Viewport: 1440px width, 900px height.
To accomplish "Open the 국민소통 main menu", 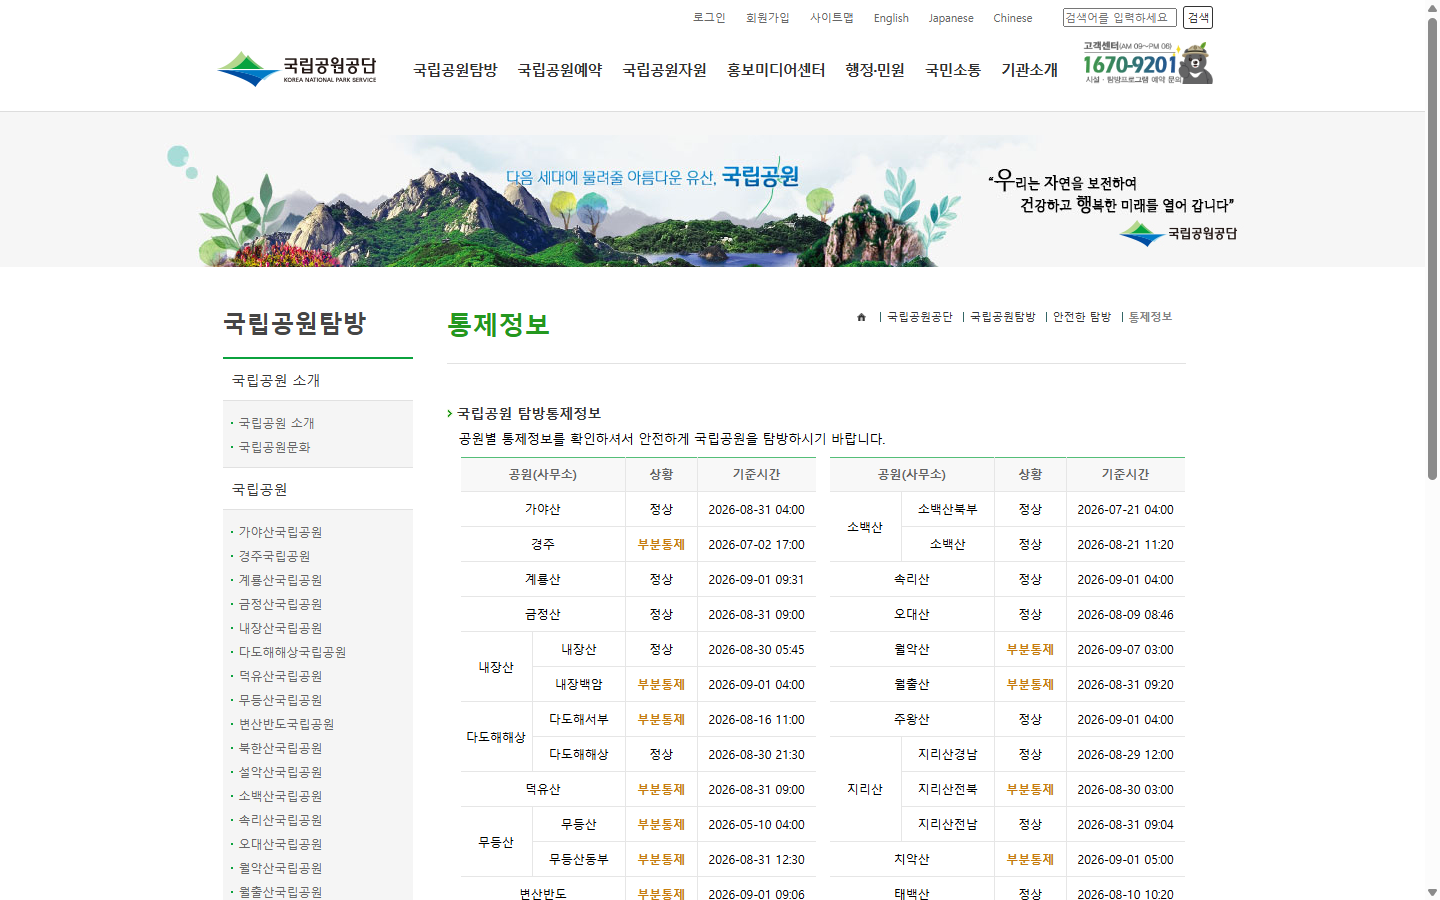I will pos(953,70).
